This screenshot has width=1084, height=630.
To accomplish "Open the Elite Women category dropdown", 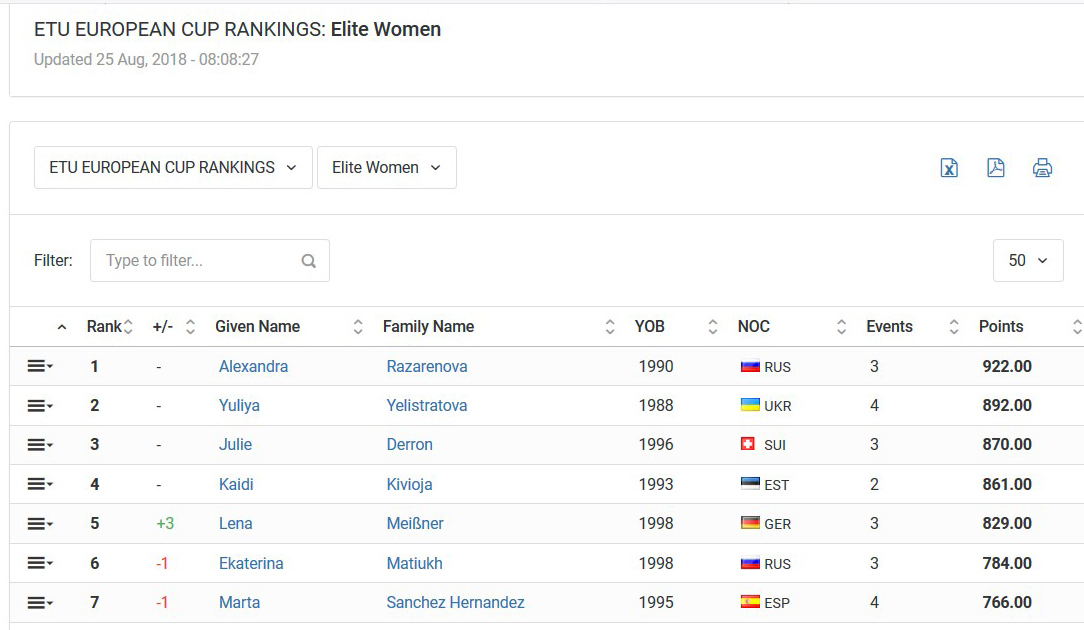I will tap(386, 167).
